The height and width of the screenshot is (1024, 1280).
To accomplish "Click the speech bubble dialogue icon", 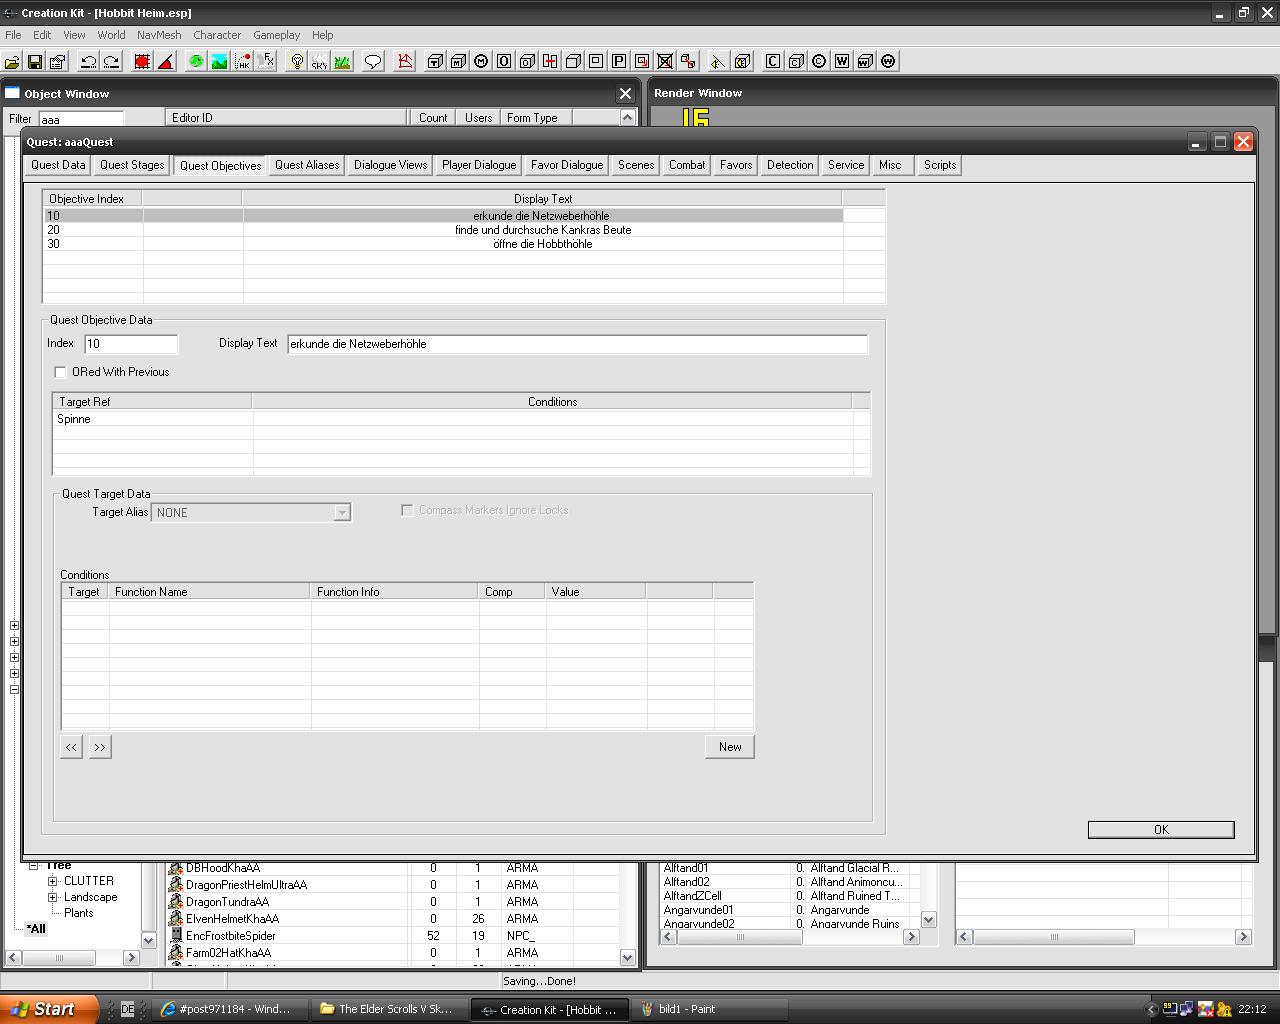I will [373, 62].
